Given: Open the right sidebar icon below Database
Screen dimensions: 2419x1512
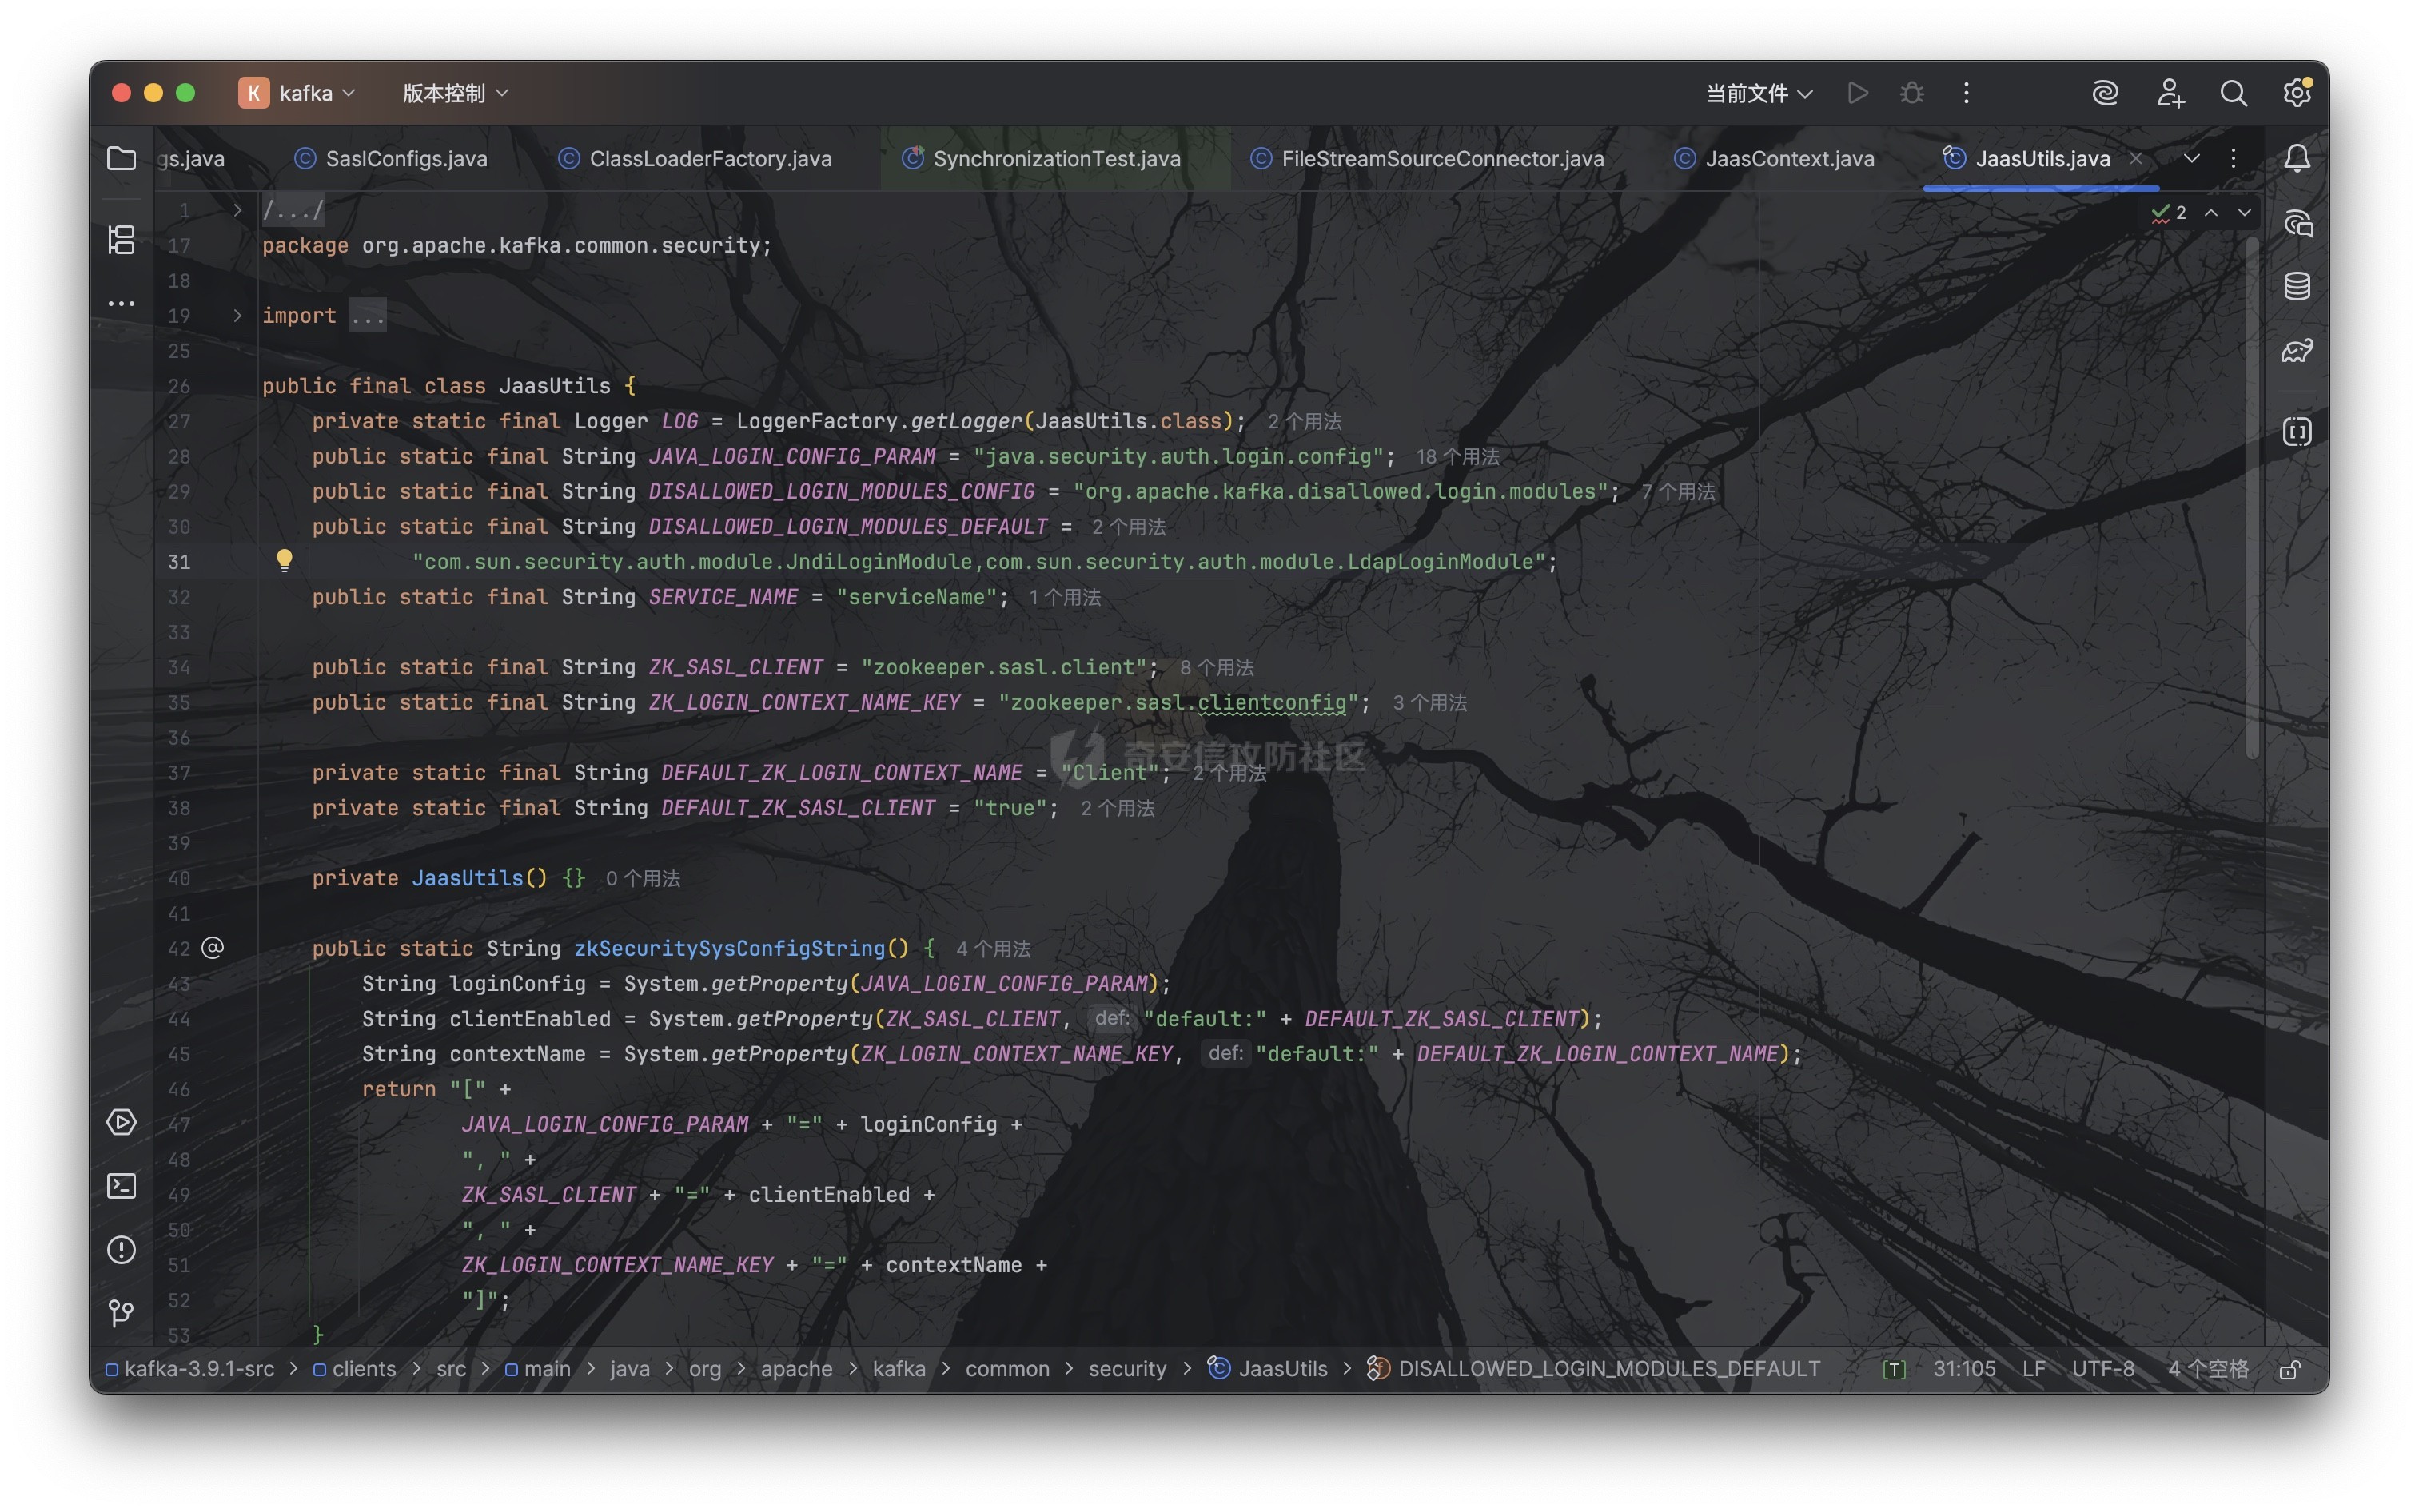Looking at the screenshot, I should point(2297,351).
